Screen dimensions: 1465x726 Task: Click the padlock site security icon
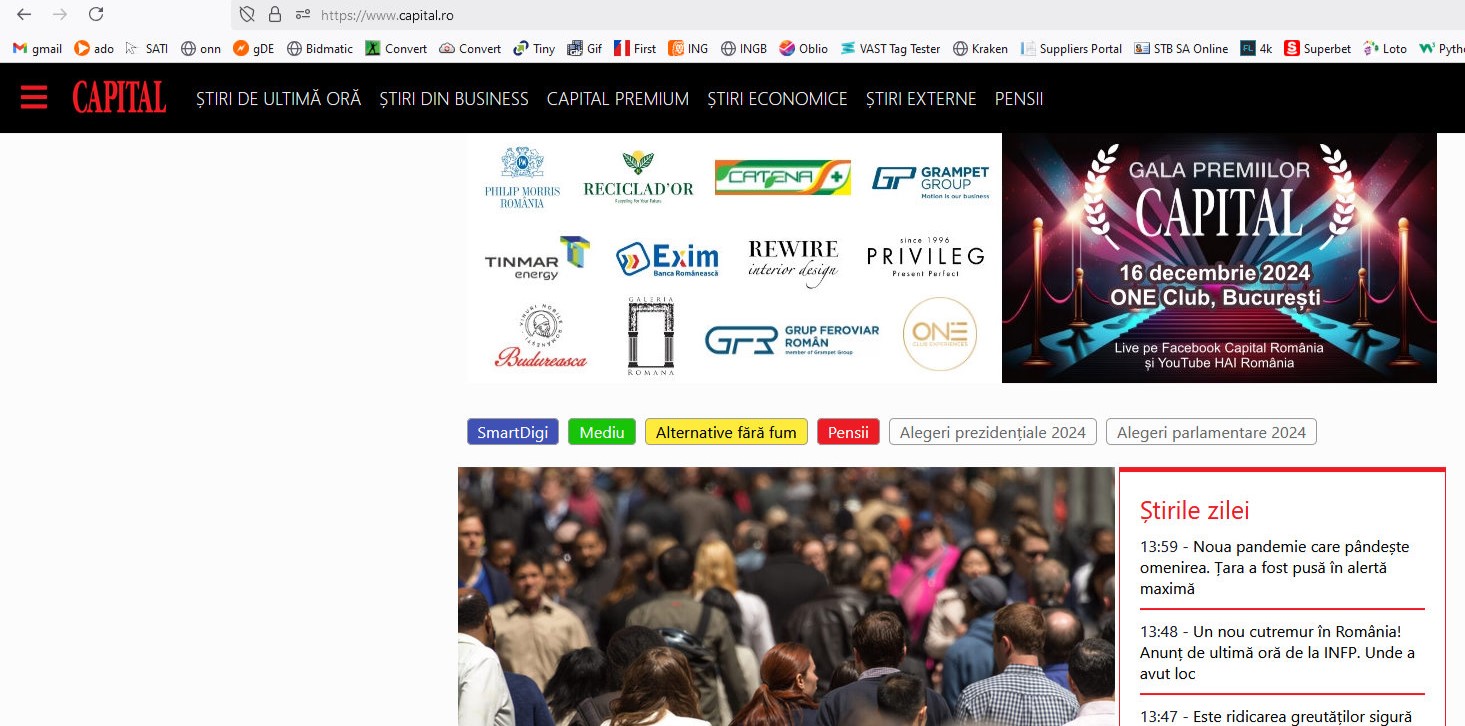275,15
